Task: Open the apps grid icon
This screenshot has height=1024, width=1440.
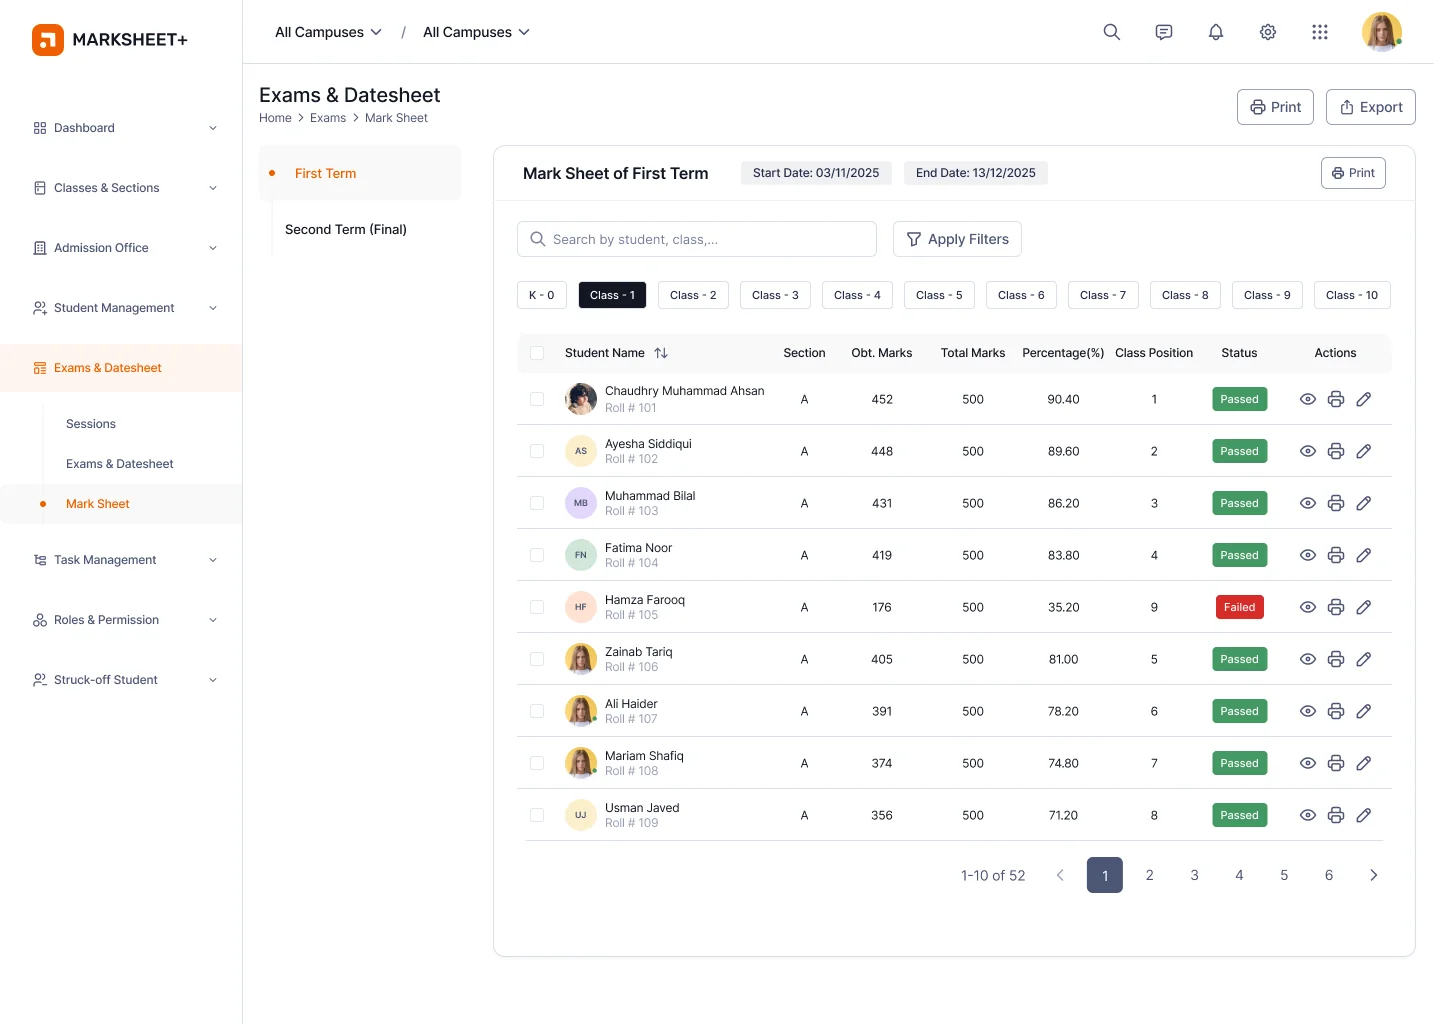Action: (x=1319, y=32)
